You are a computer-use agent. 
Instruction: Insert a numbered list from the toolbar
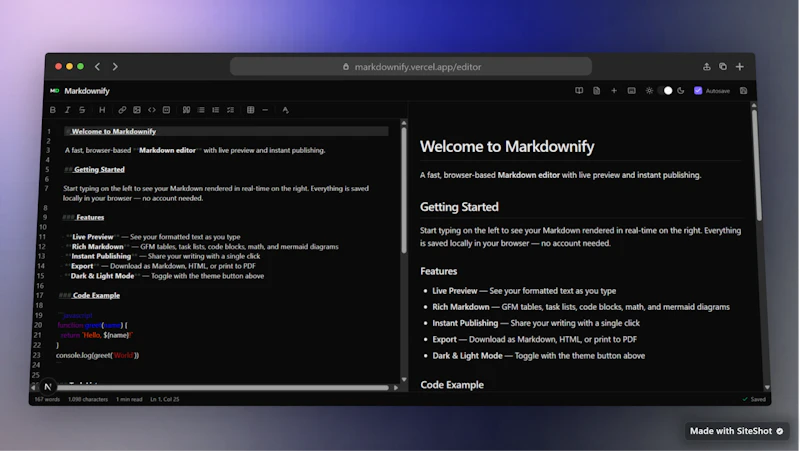216,110
